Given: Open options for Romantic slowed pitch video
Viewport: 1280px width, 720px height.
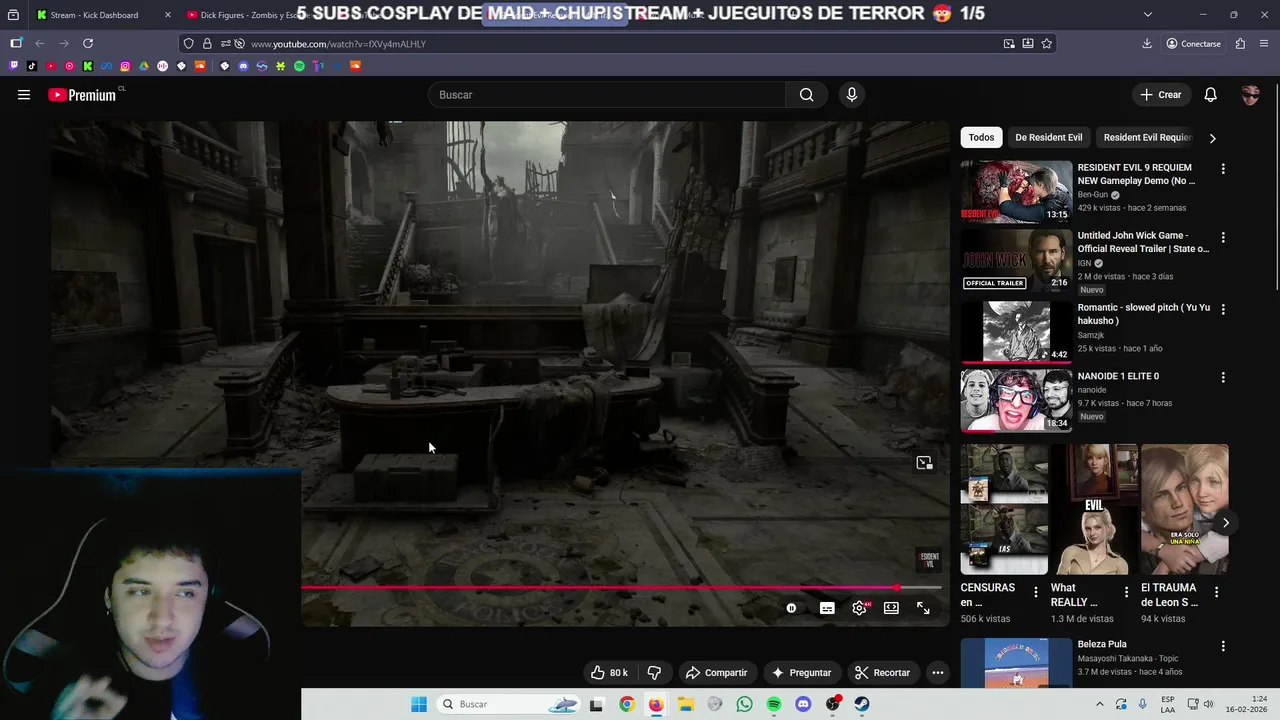Looking at the screenshot, I should (x=1222, y=309).
